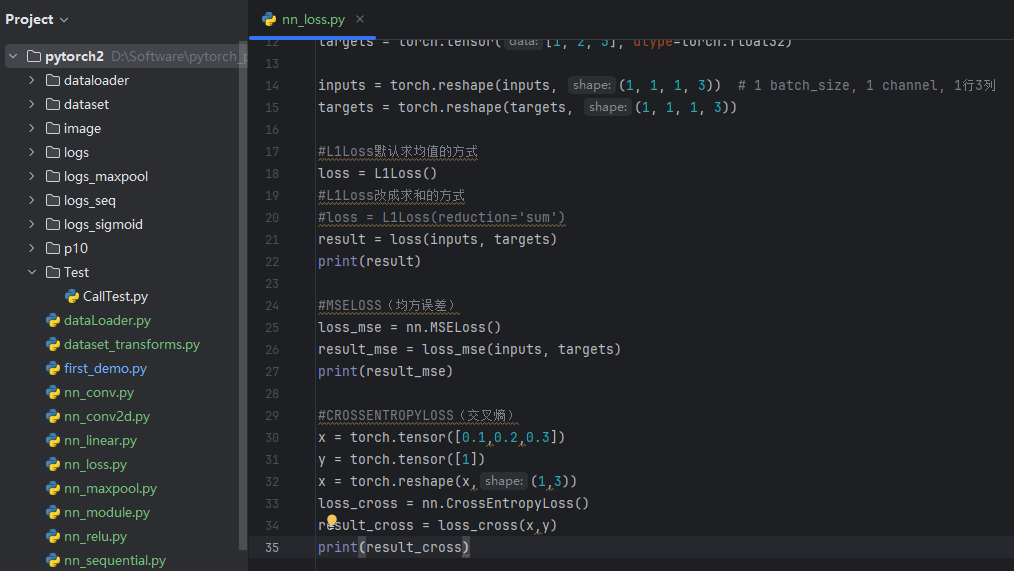Click the nn_loss.py icon in project tree
Viewport: 1014px width, 571px height.
pos(53,464)
